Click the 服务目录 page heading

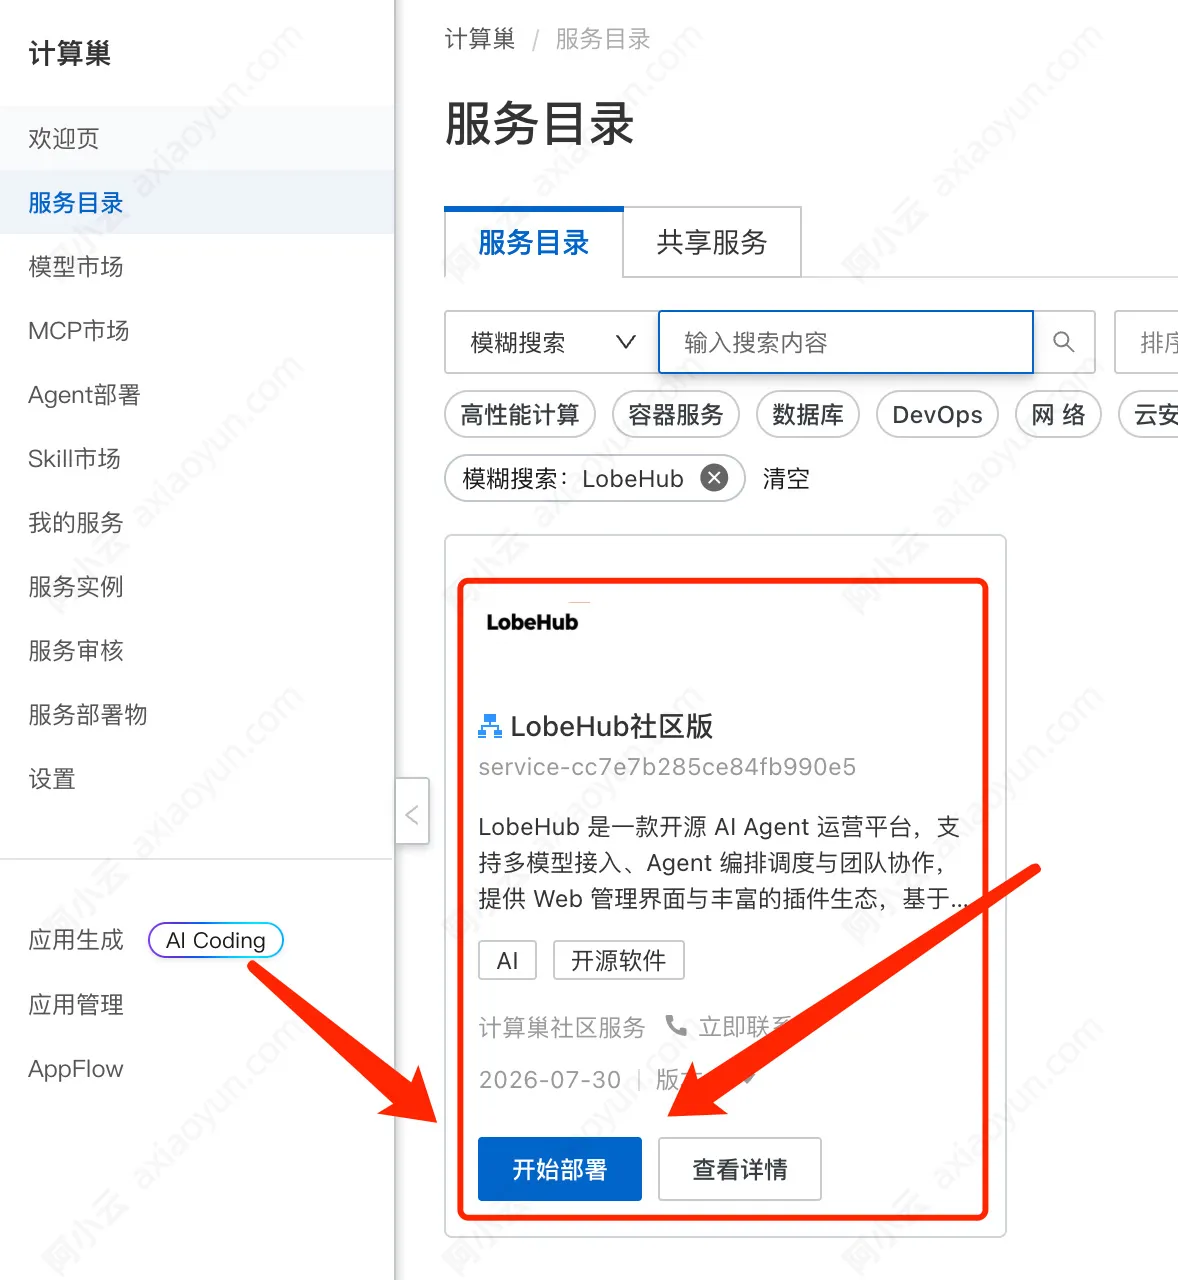tap(540, 125)
